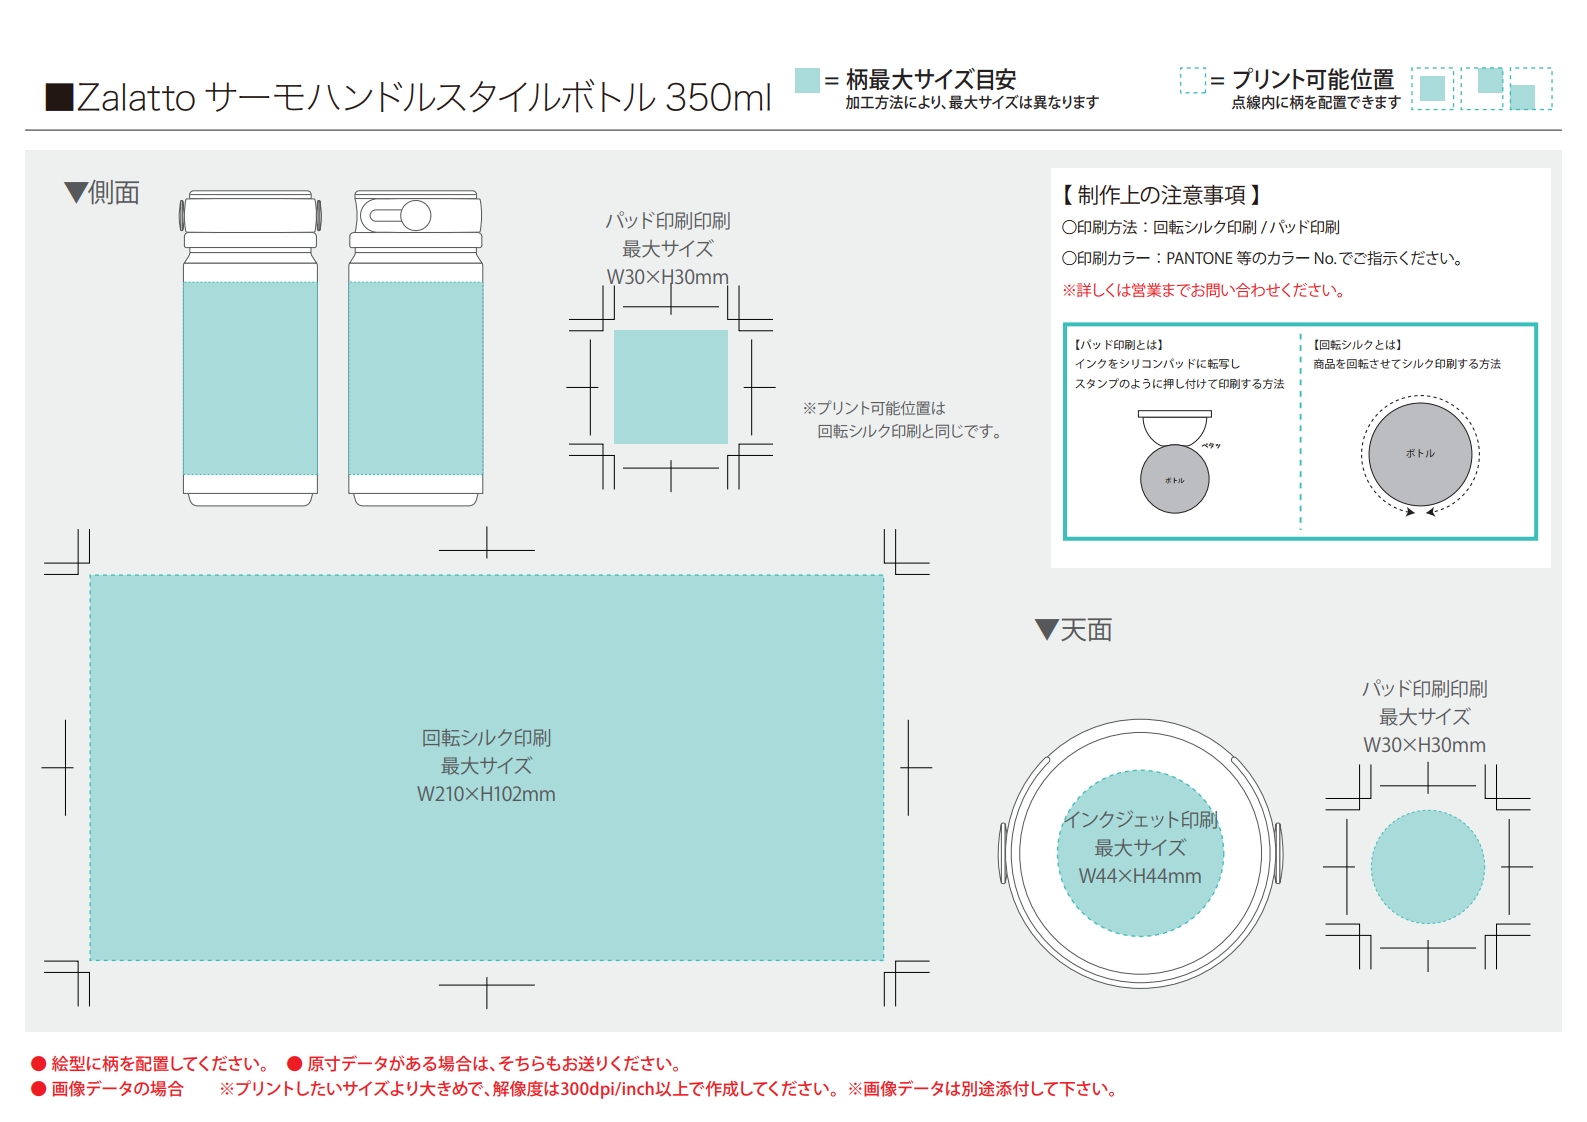This screenshot has width=1587, height=1122.
Task: Click the top-view round pad print circle
Action: 1428,866
